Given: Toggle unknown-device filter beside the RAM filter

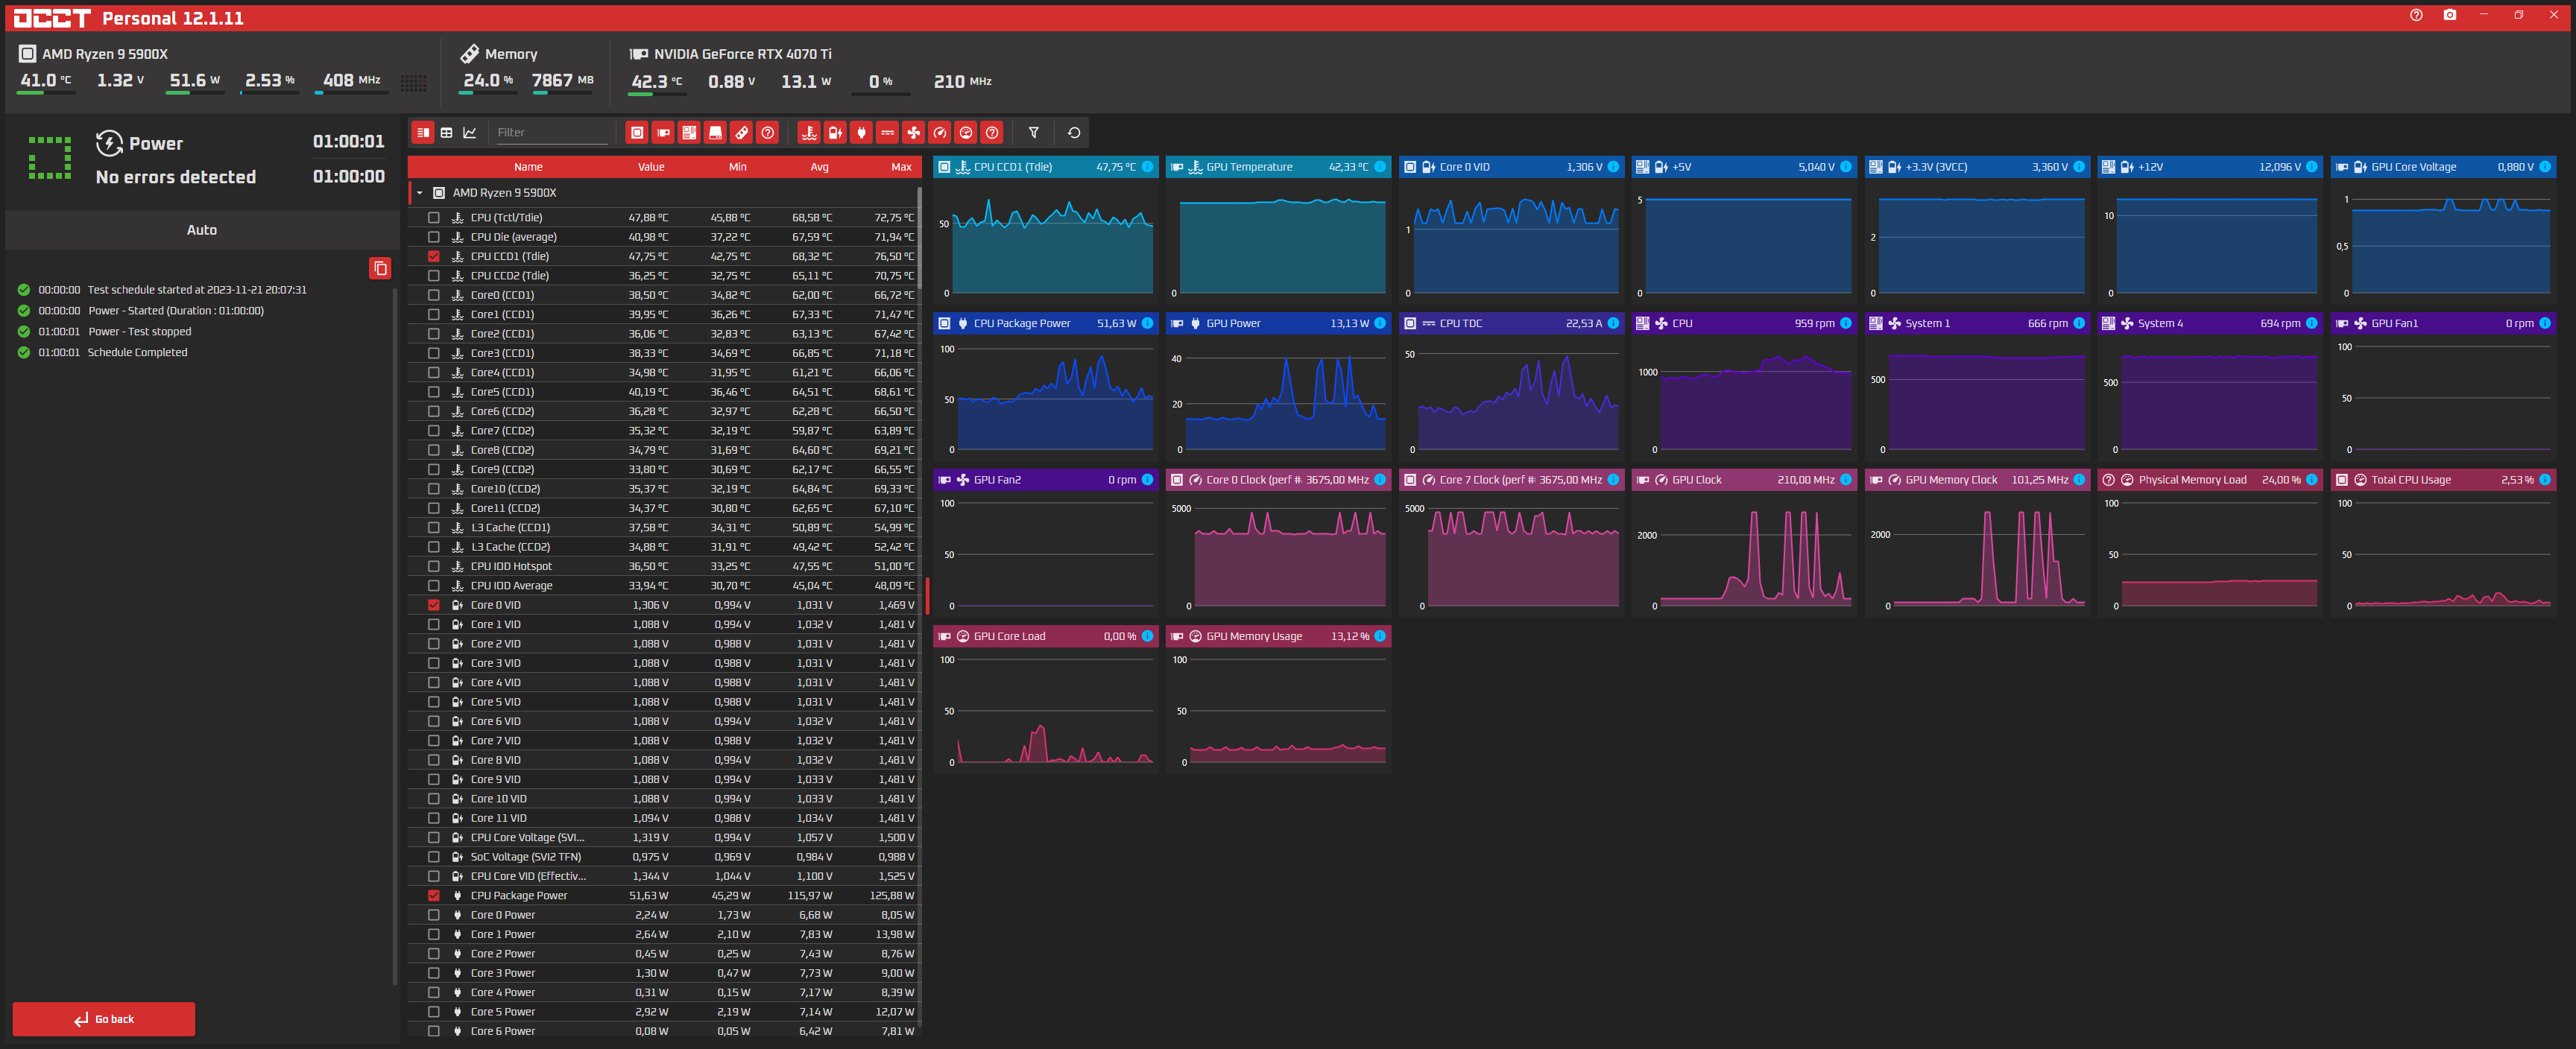Looking at the screenshot, I should [767, 132].
